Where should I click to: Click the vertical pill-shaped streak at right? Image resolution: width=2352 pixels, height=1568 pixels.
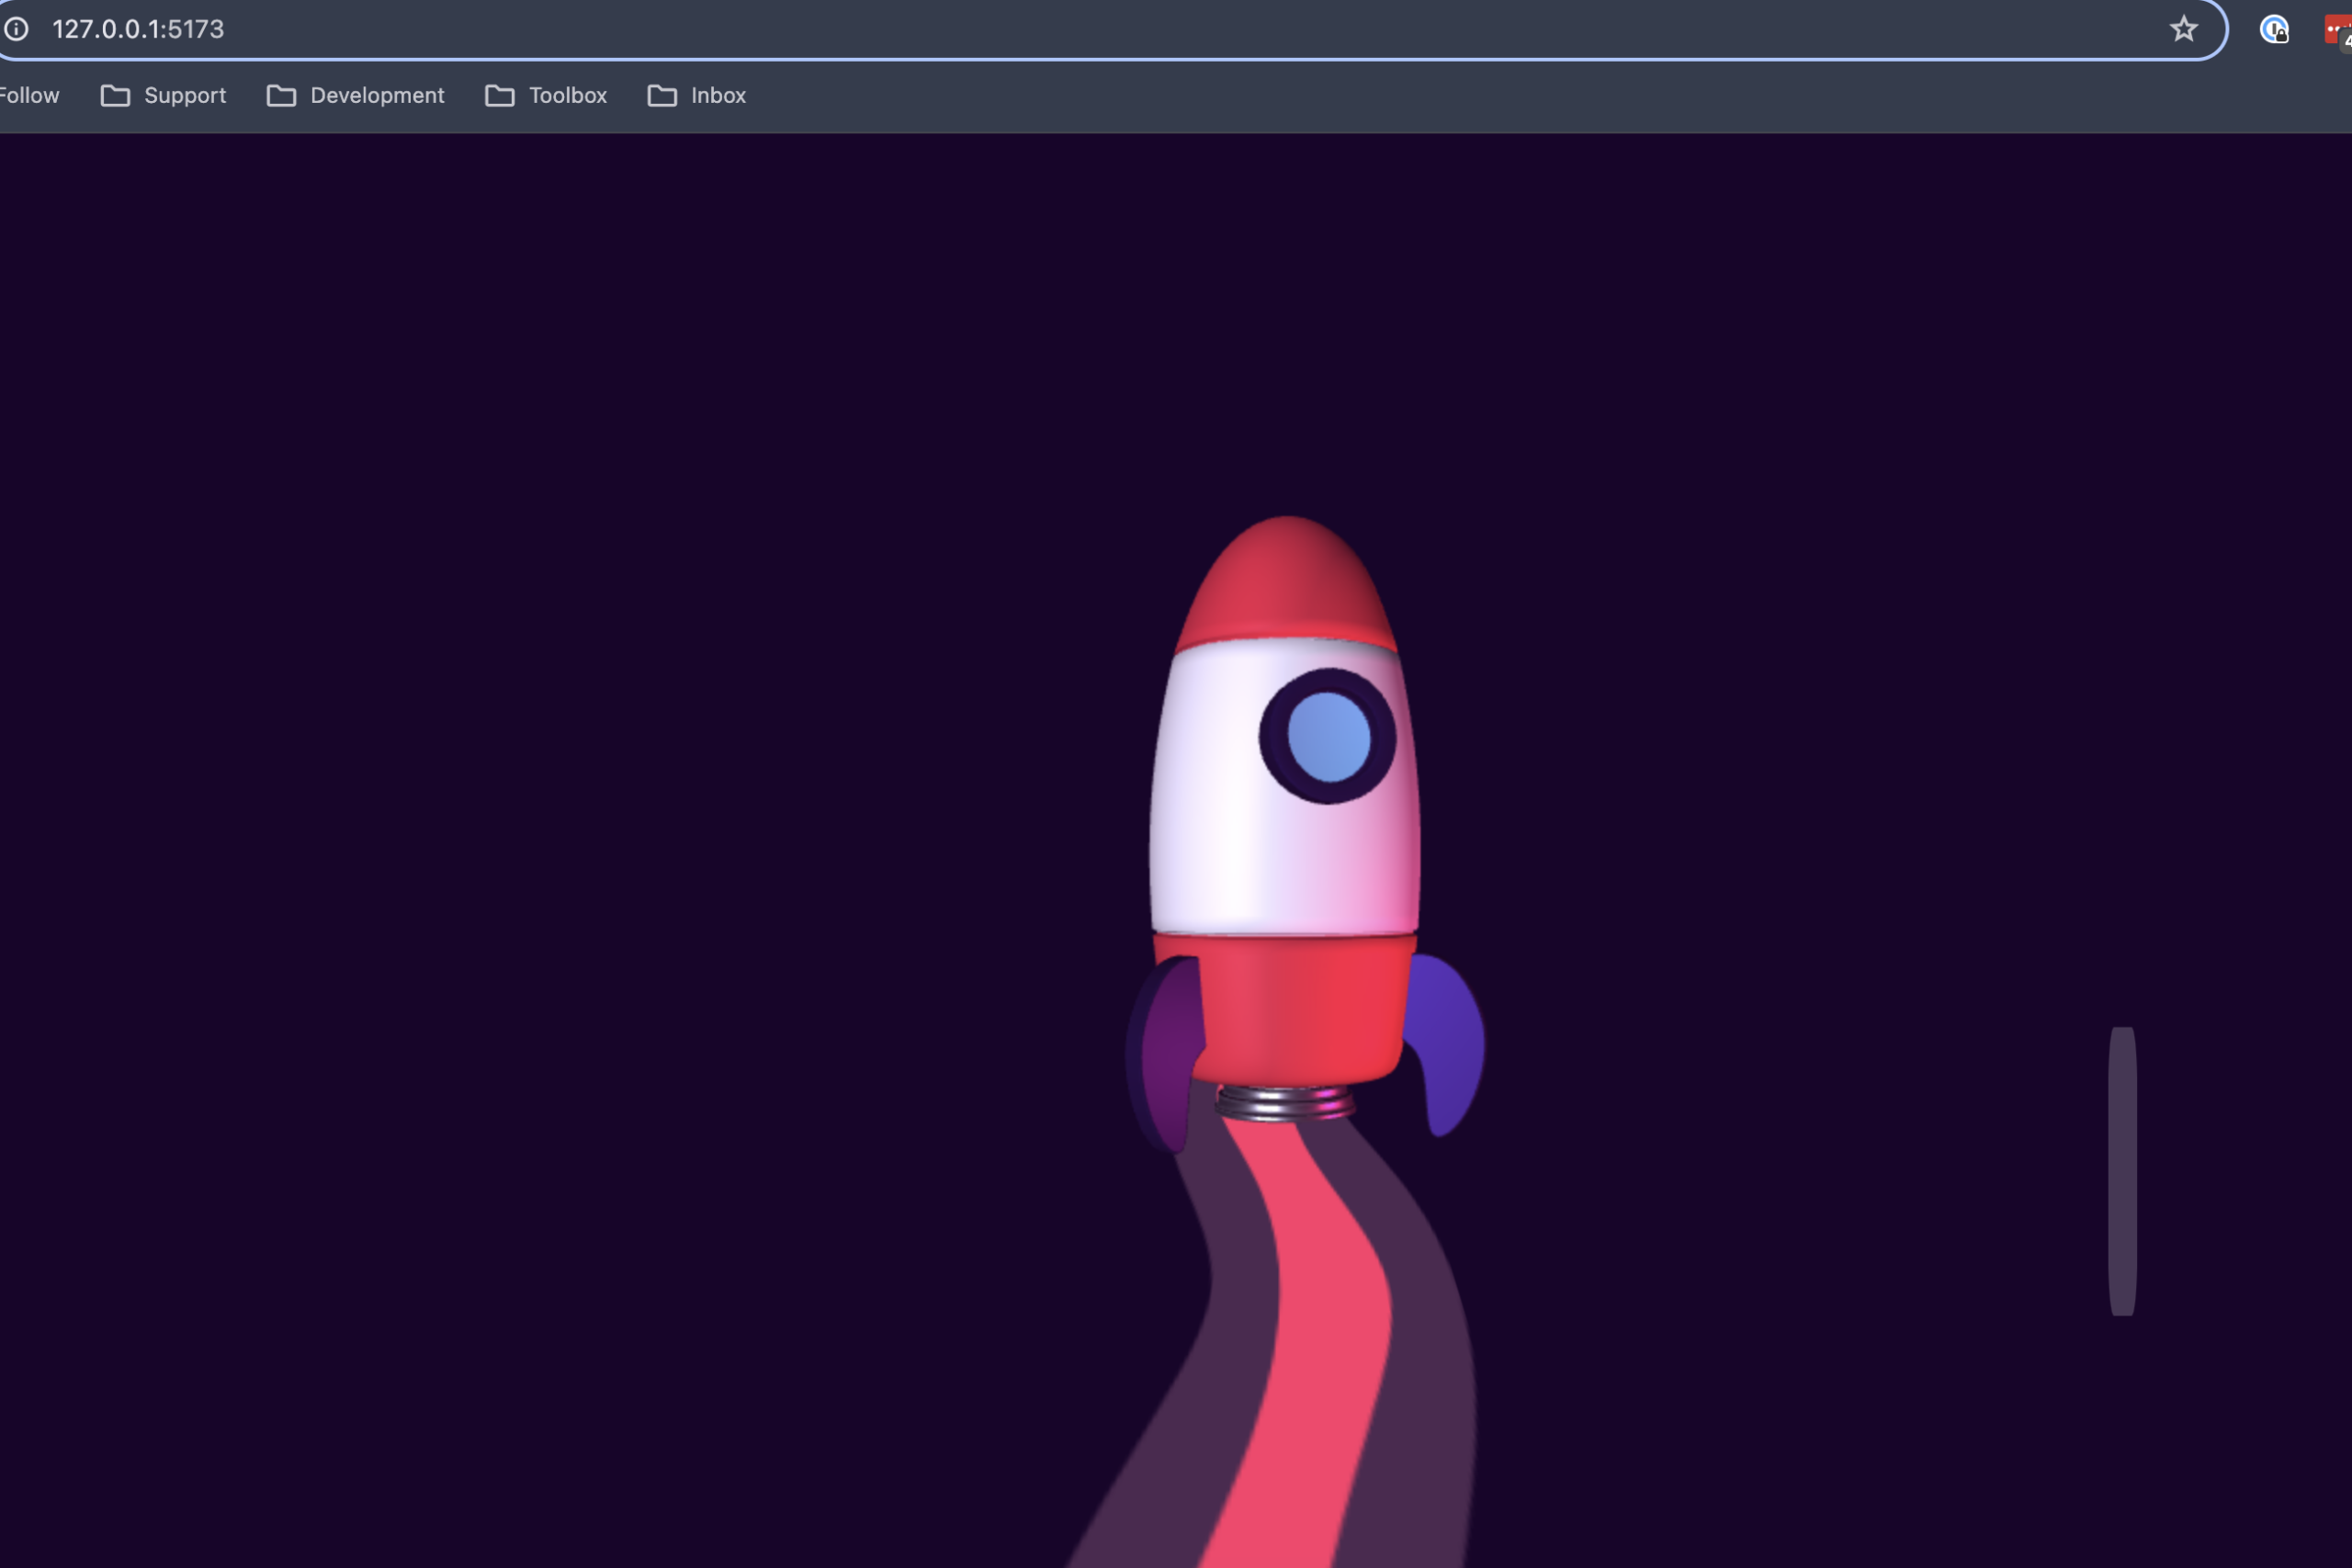2122,1171
